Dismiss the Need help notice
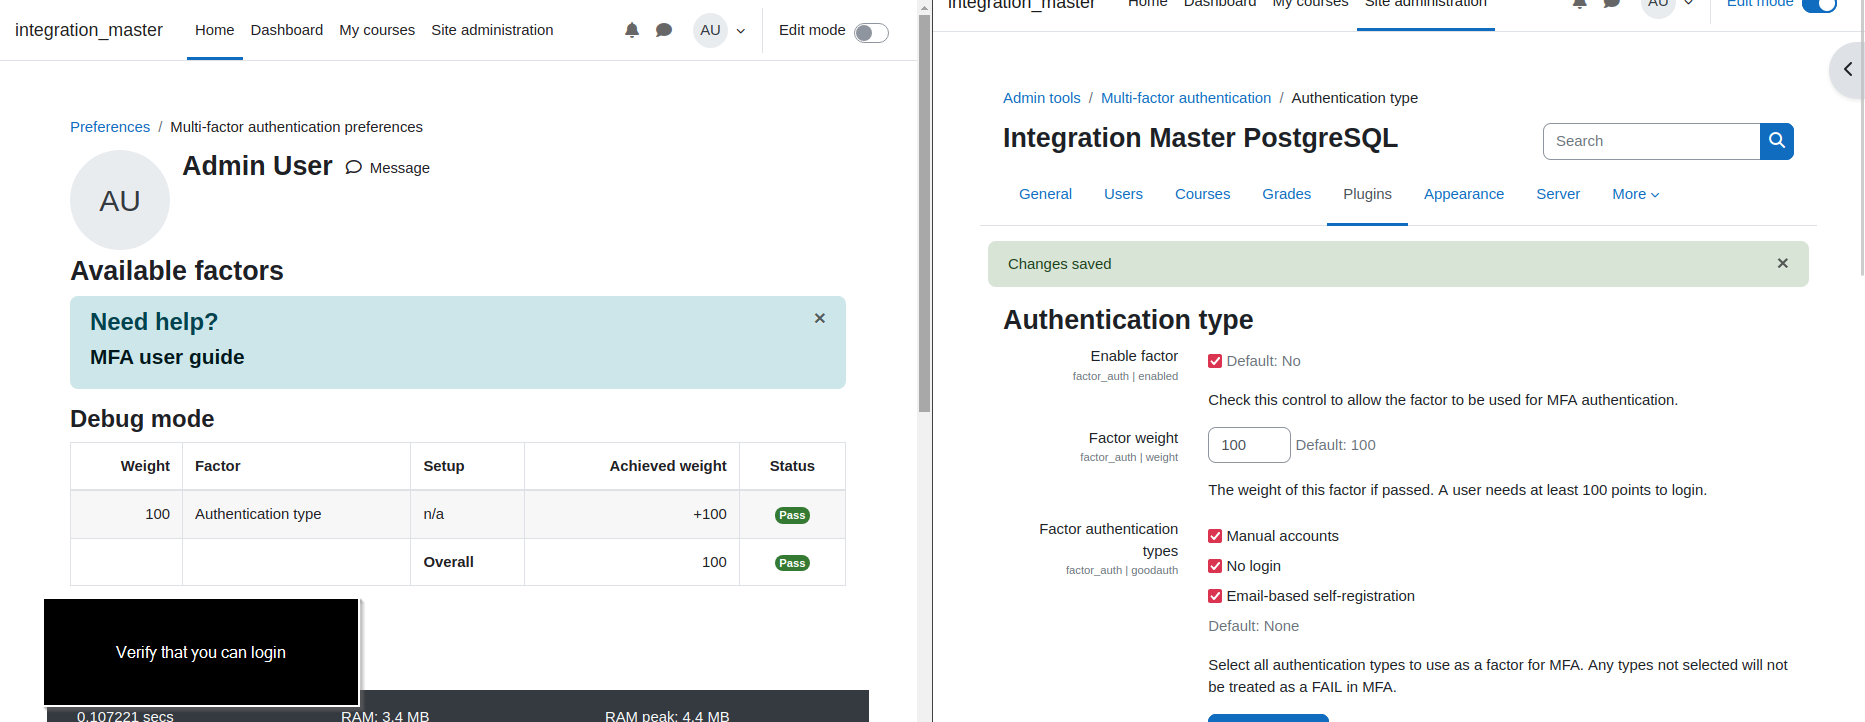 tap(820, 318)
